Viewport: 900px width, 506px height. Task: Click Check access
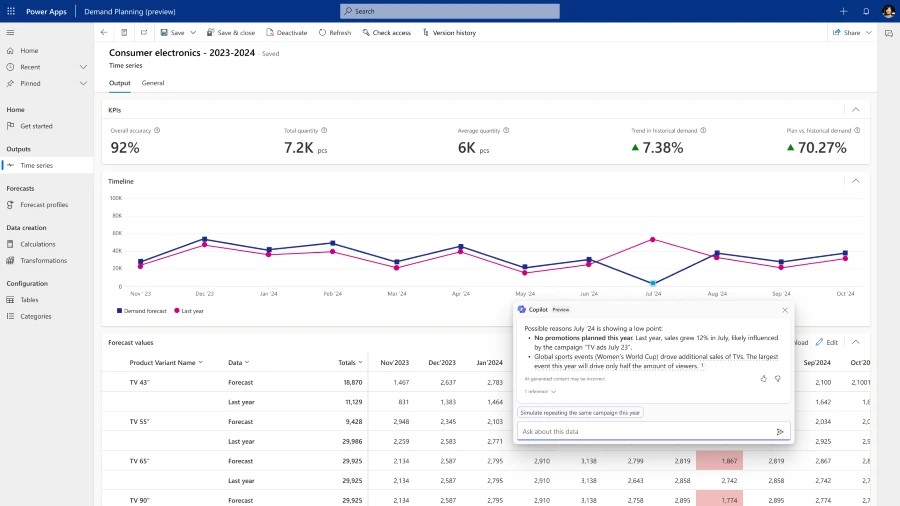386,33
